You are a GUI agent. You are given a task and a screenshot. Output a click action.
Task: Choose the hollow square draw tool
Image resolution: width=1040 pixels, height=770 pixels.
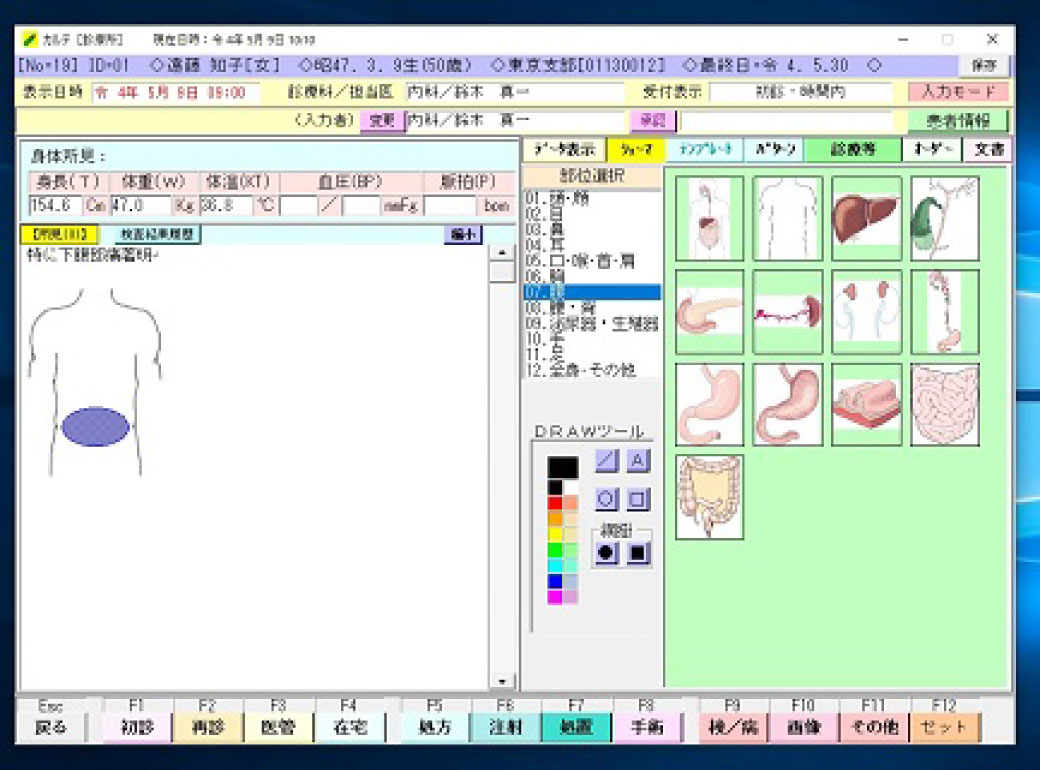(x=638, y=498)
